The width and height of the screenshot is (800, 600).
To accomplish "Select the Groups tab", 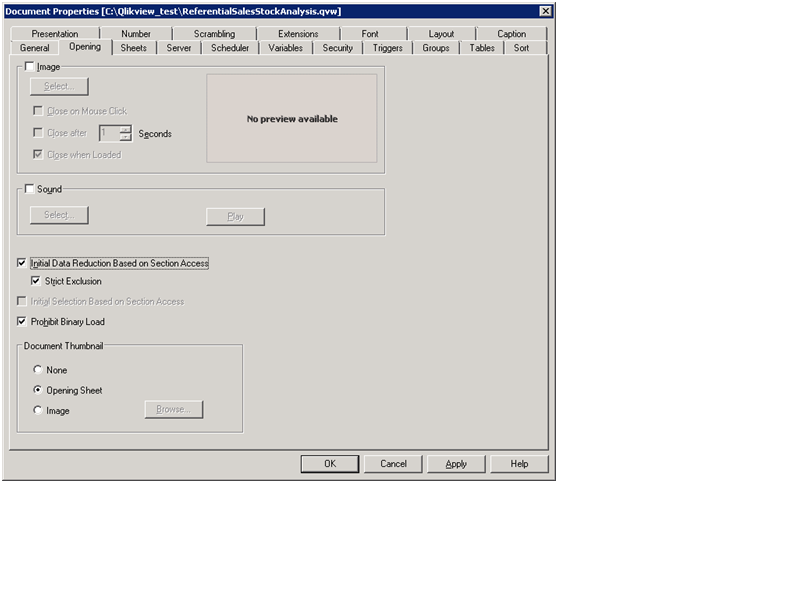I will tap(436, 48).
